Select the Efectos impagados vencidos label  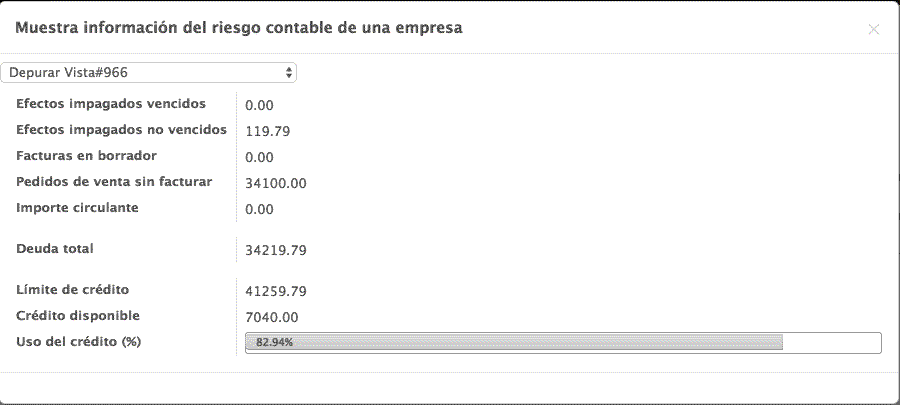[111, 104]
